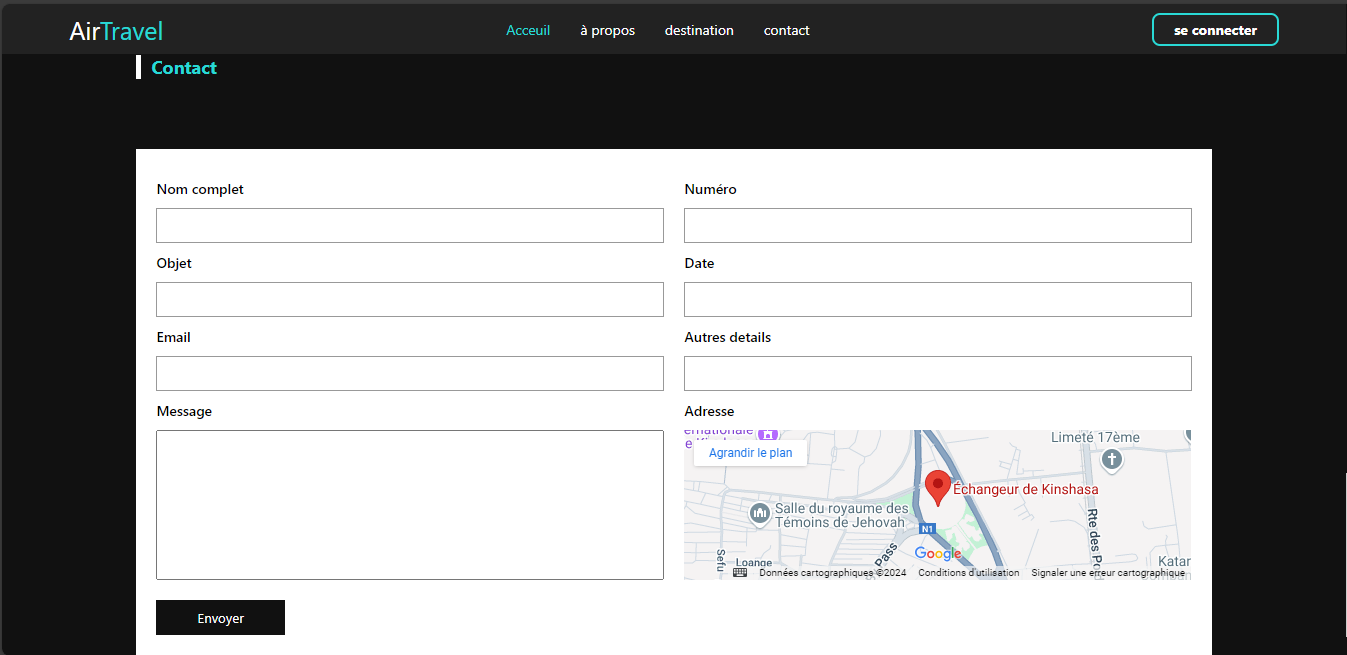
Task: Click into the Message text area
Action: pyautogui.click(x=409, y=504)
